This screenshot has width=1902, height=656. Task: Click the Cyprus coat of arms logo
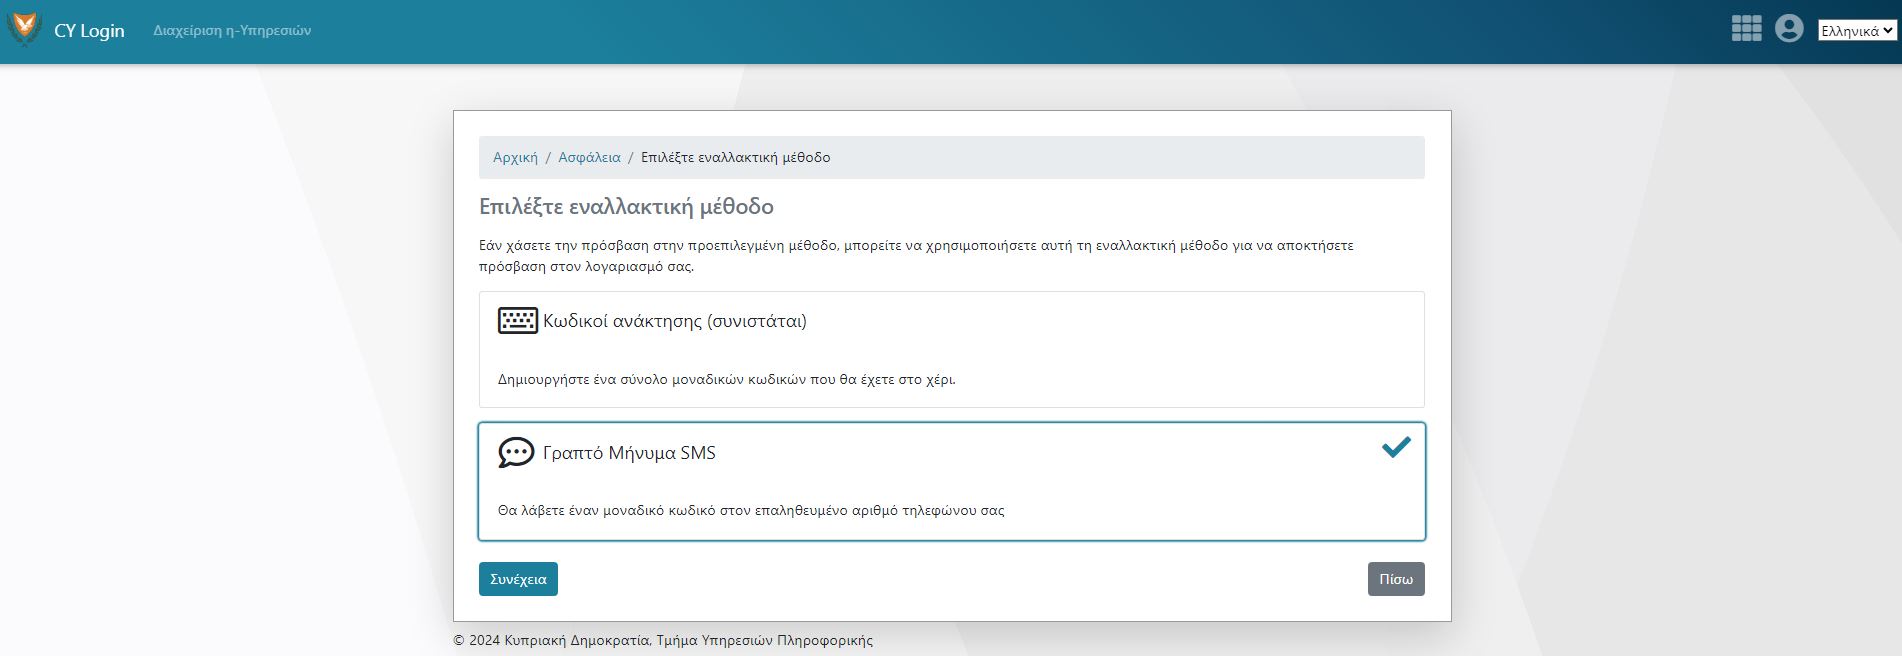24,30
